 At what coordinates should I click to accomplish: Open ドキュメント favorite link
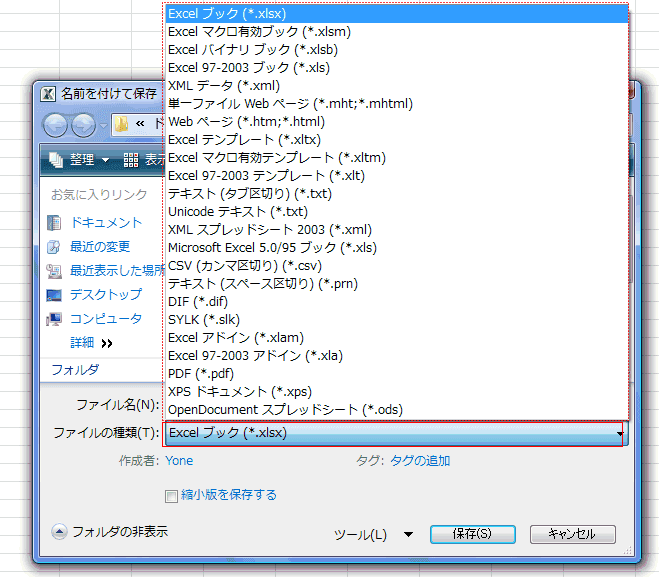106,222
